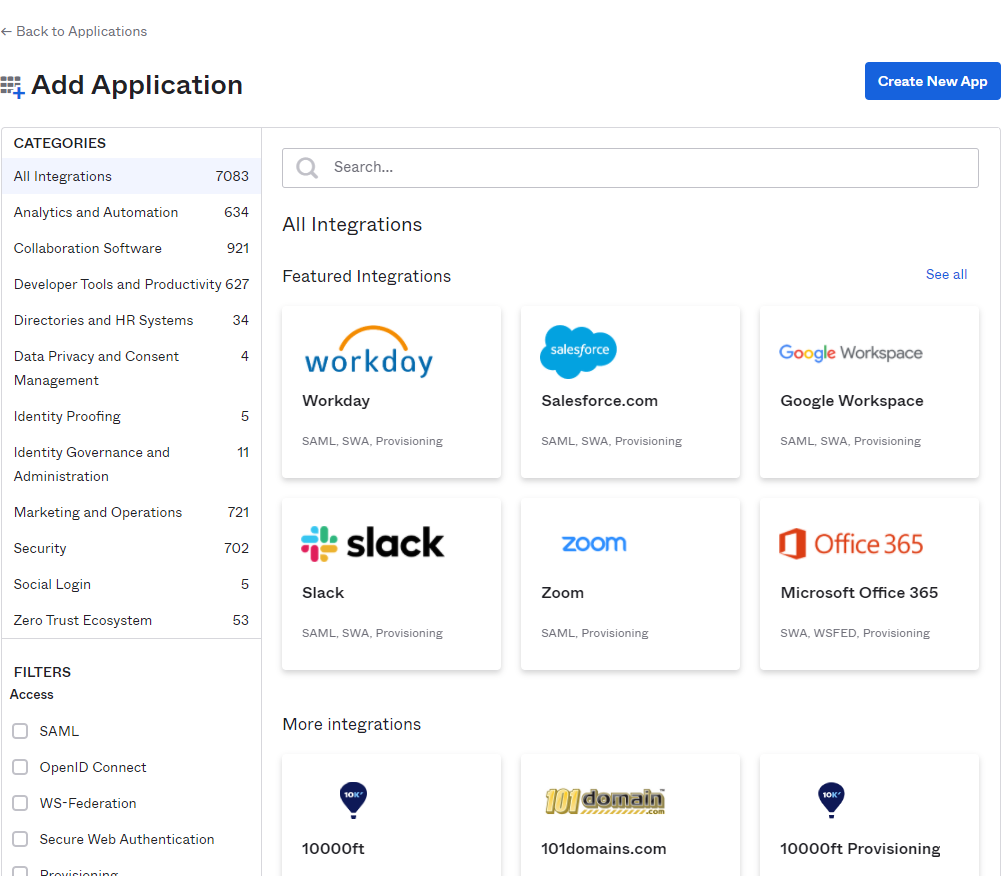The image size is (1001, 876).
Task: Click the Workday logo
Action: coord(369,352)
